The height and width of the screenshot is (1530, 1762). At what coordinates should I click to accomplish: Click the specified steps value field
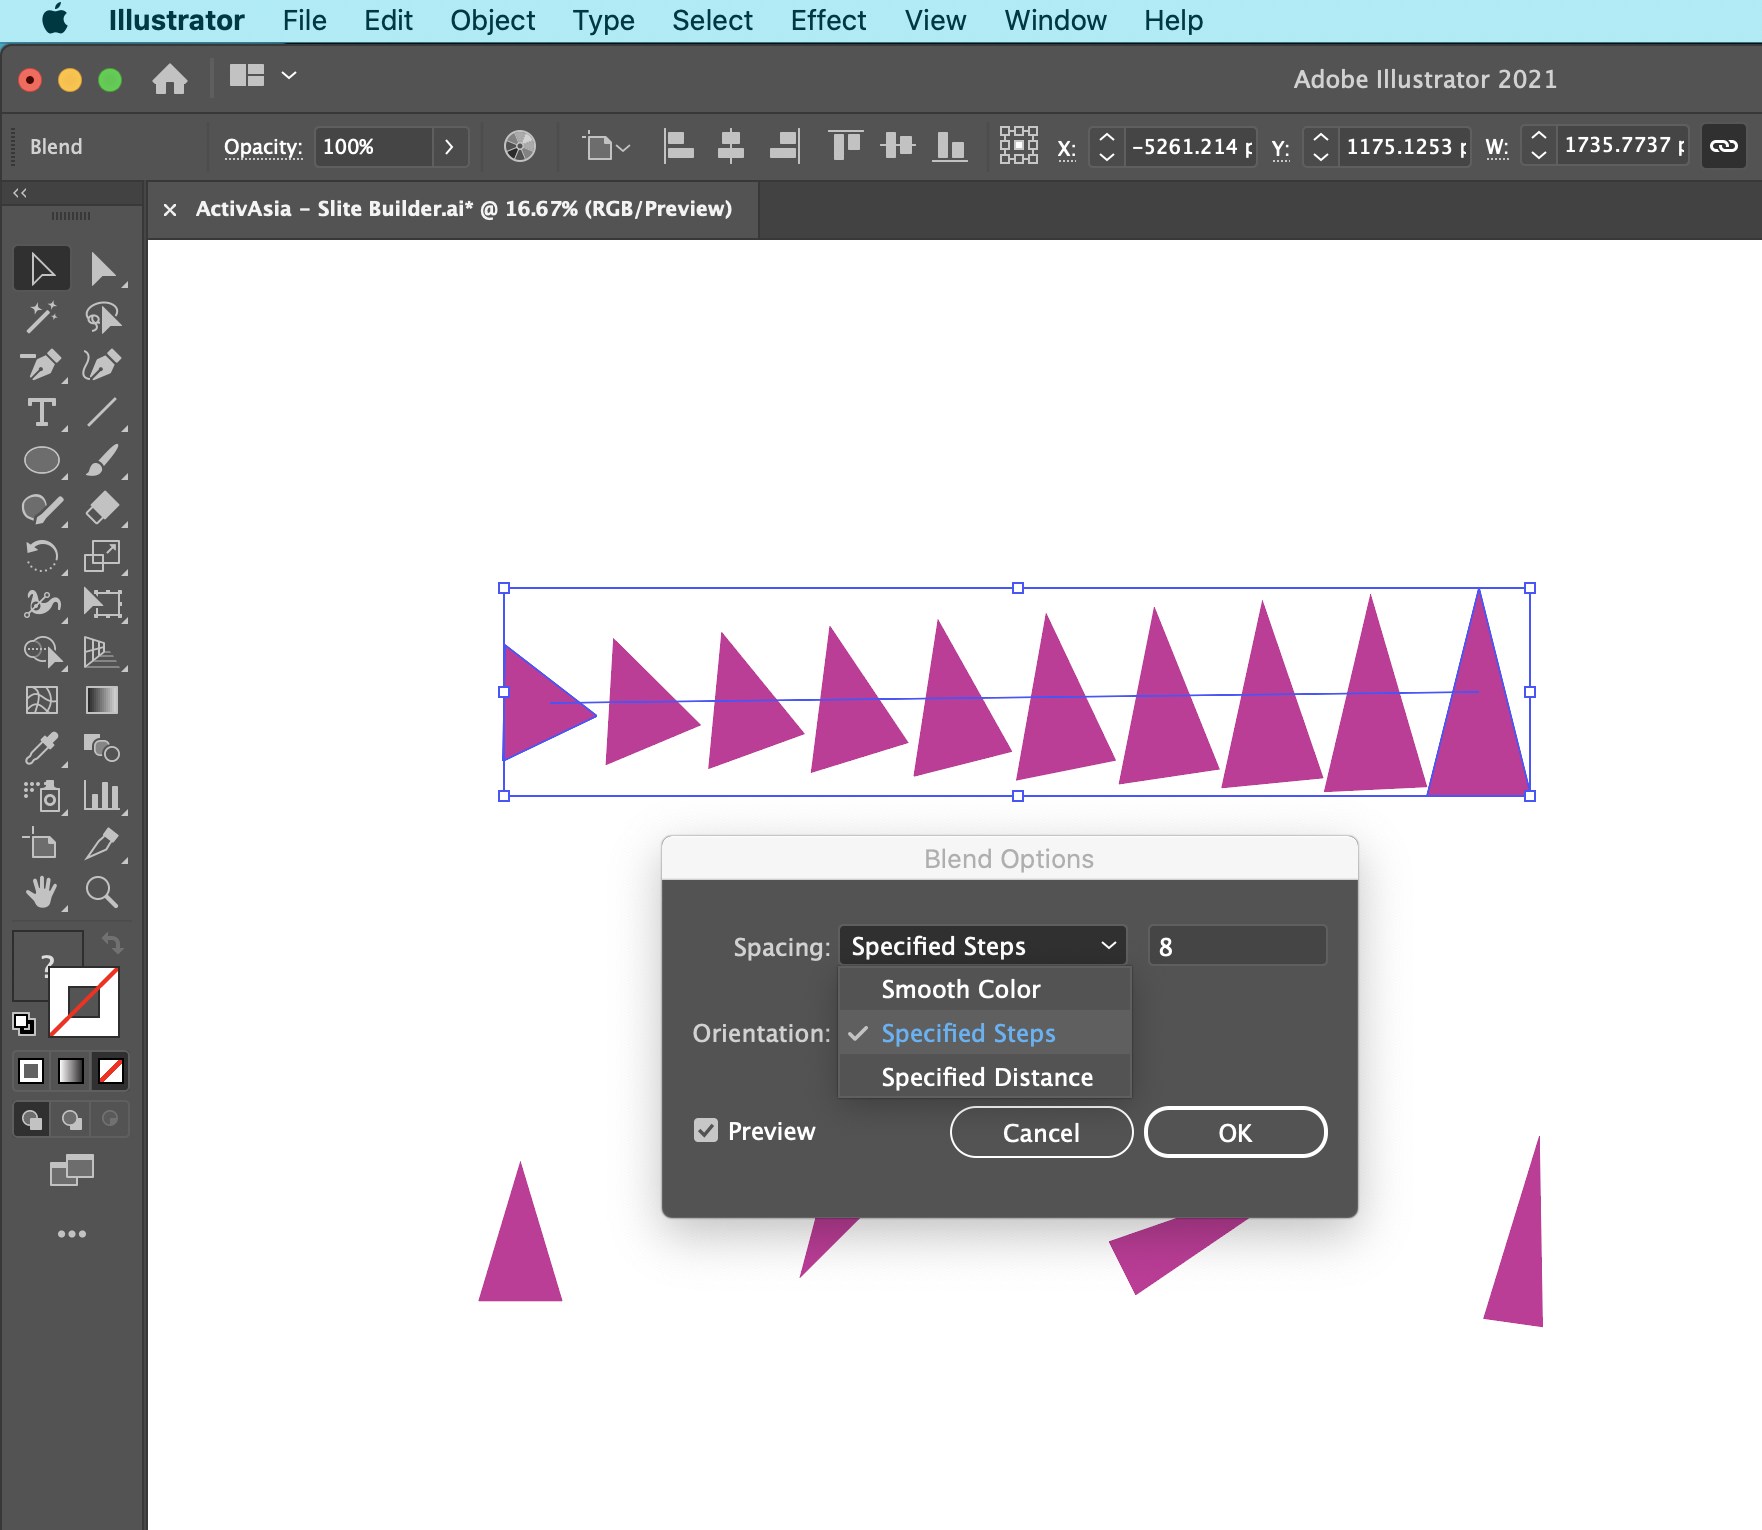1236,946
